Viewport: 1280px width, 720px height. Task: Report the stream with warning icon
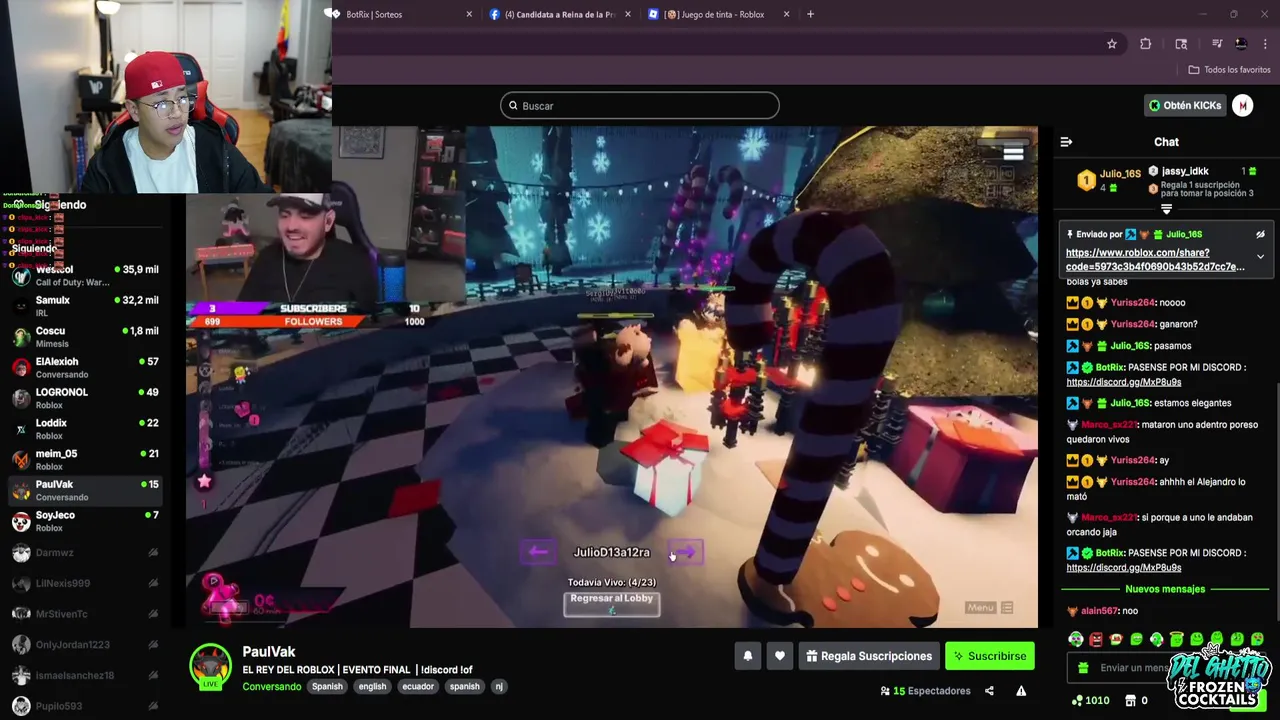click(1021, 691)
